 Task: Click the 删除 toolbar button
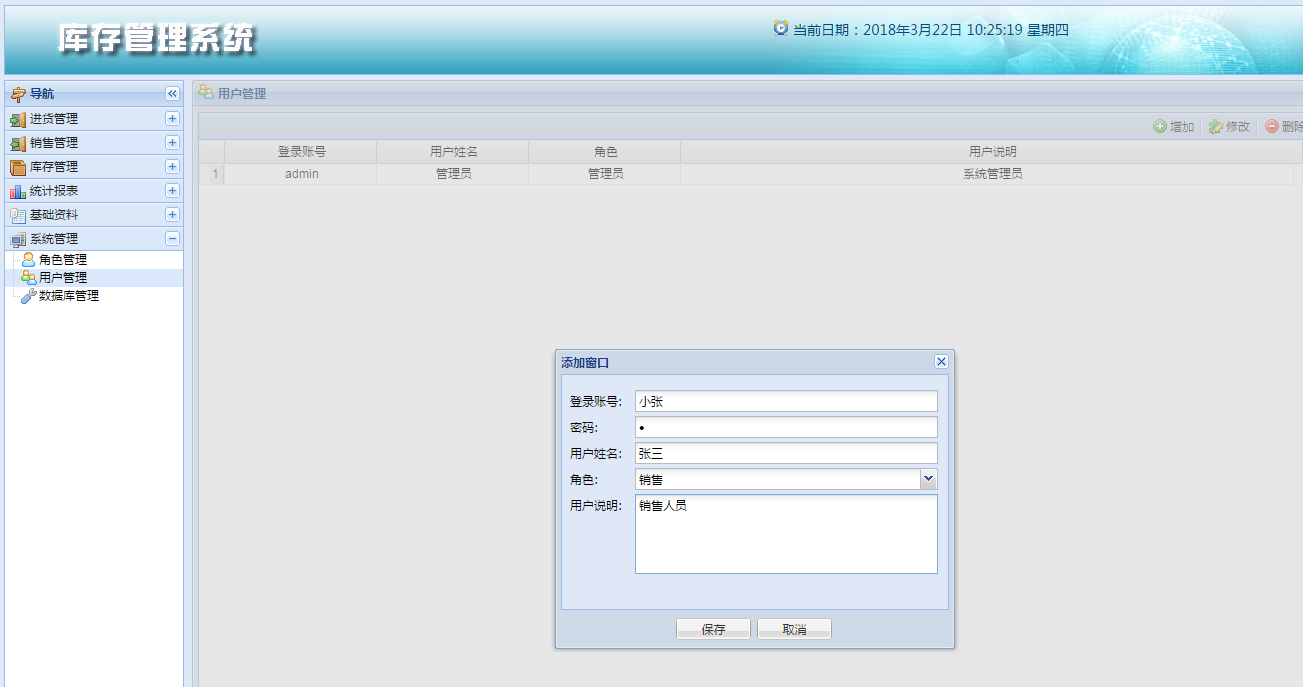tap(1284, 127)
